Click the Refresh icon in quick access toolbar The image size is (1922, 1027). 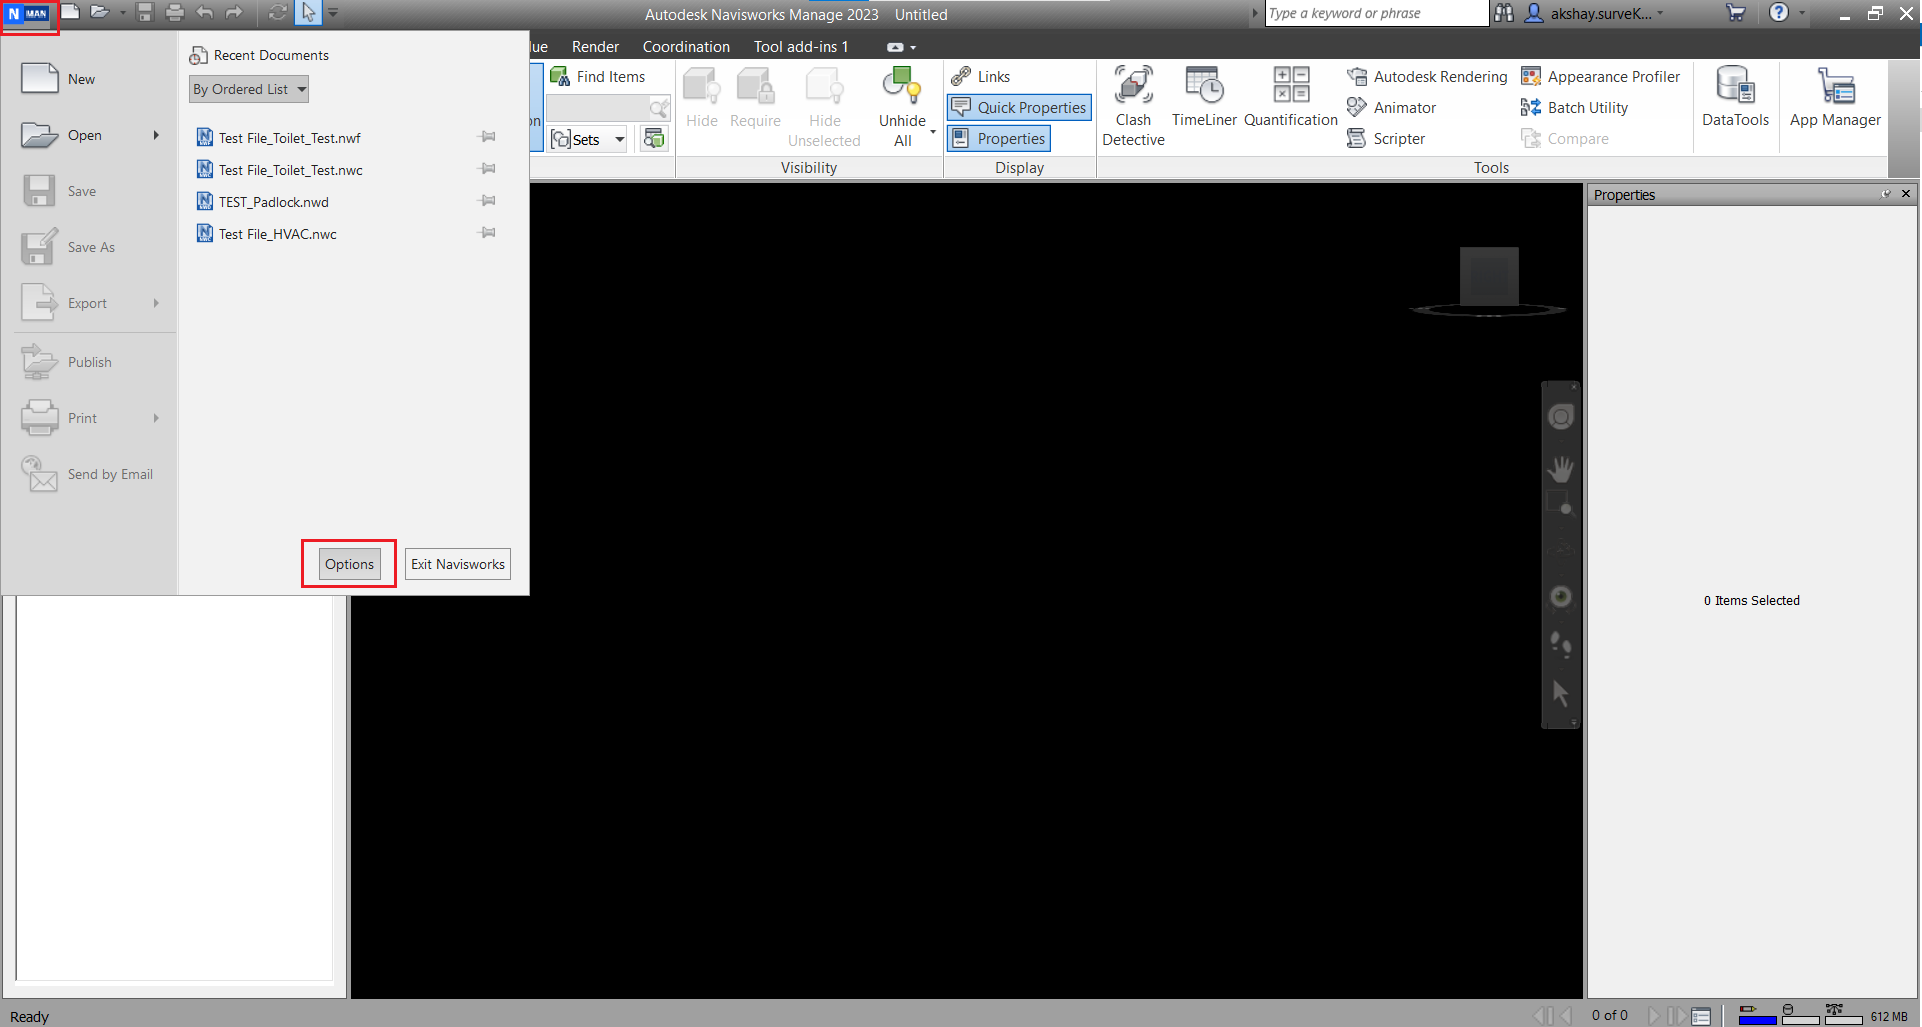278,12
